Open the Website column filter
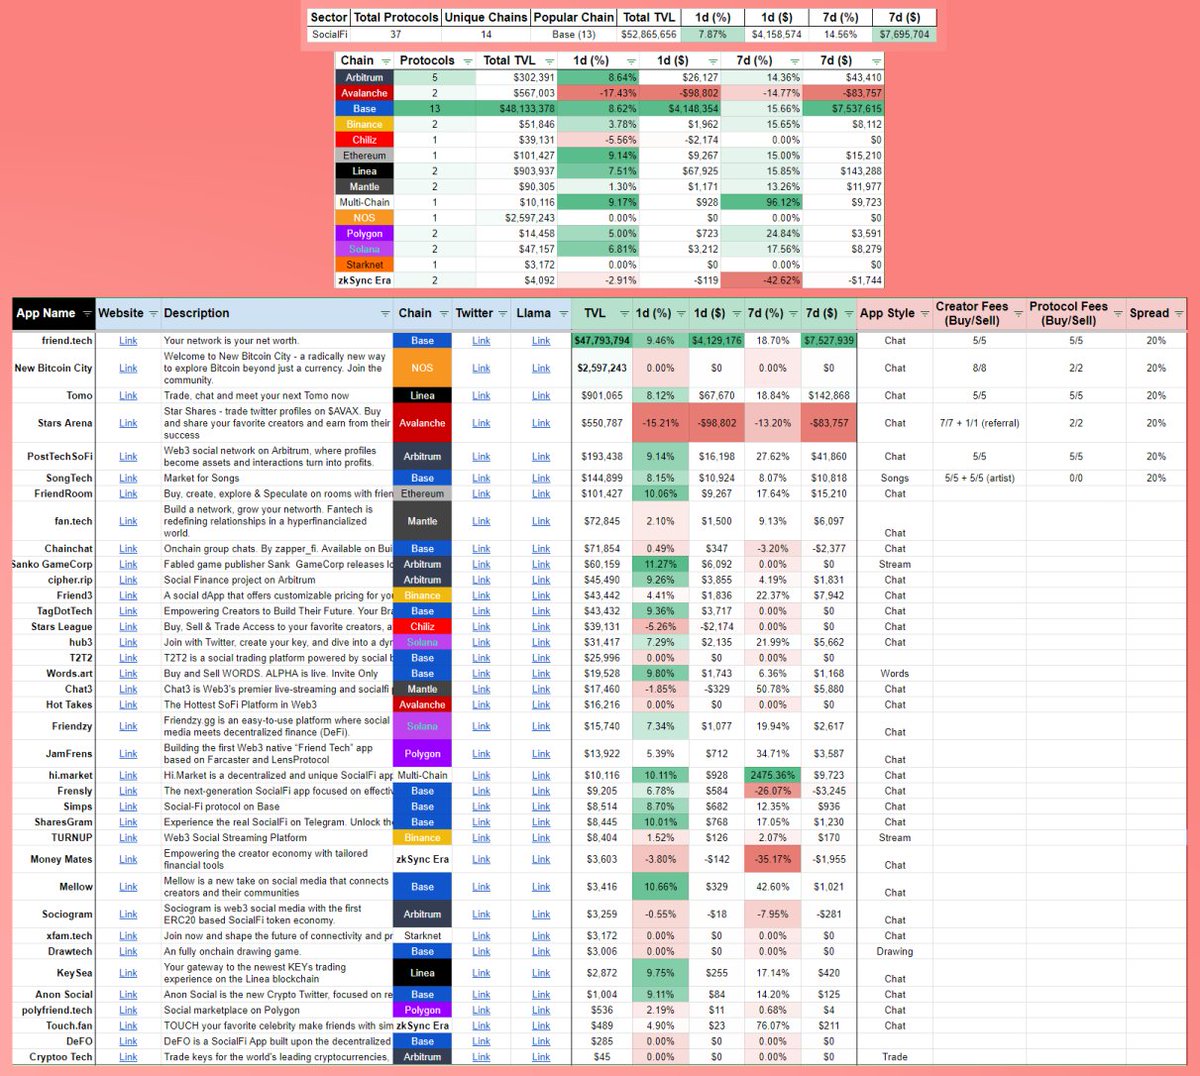The image size is (1200, 1076). tap(153, 313)
